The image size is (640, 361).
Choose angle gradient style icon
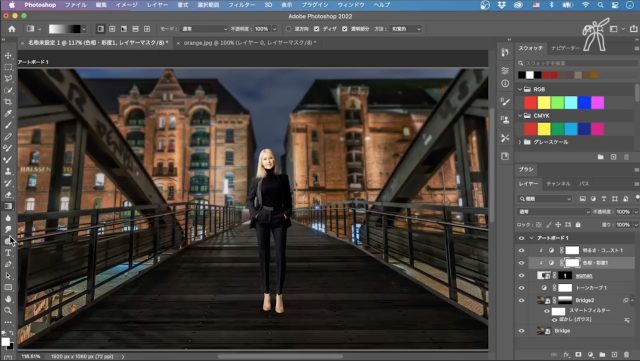(x=124, y=29)
